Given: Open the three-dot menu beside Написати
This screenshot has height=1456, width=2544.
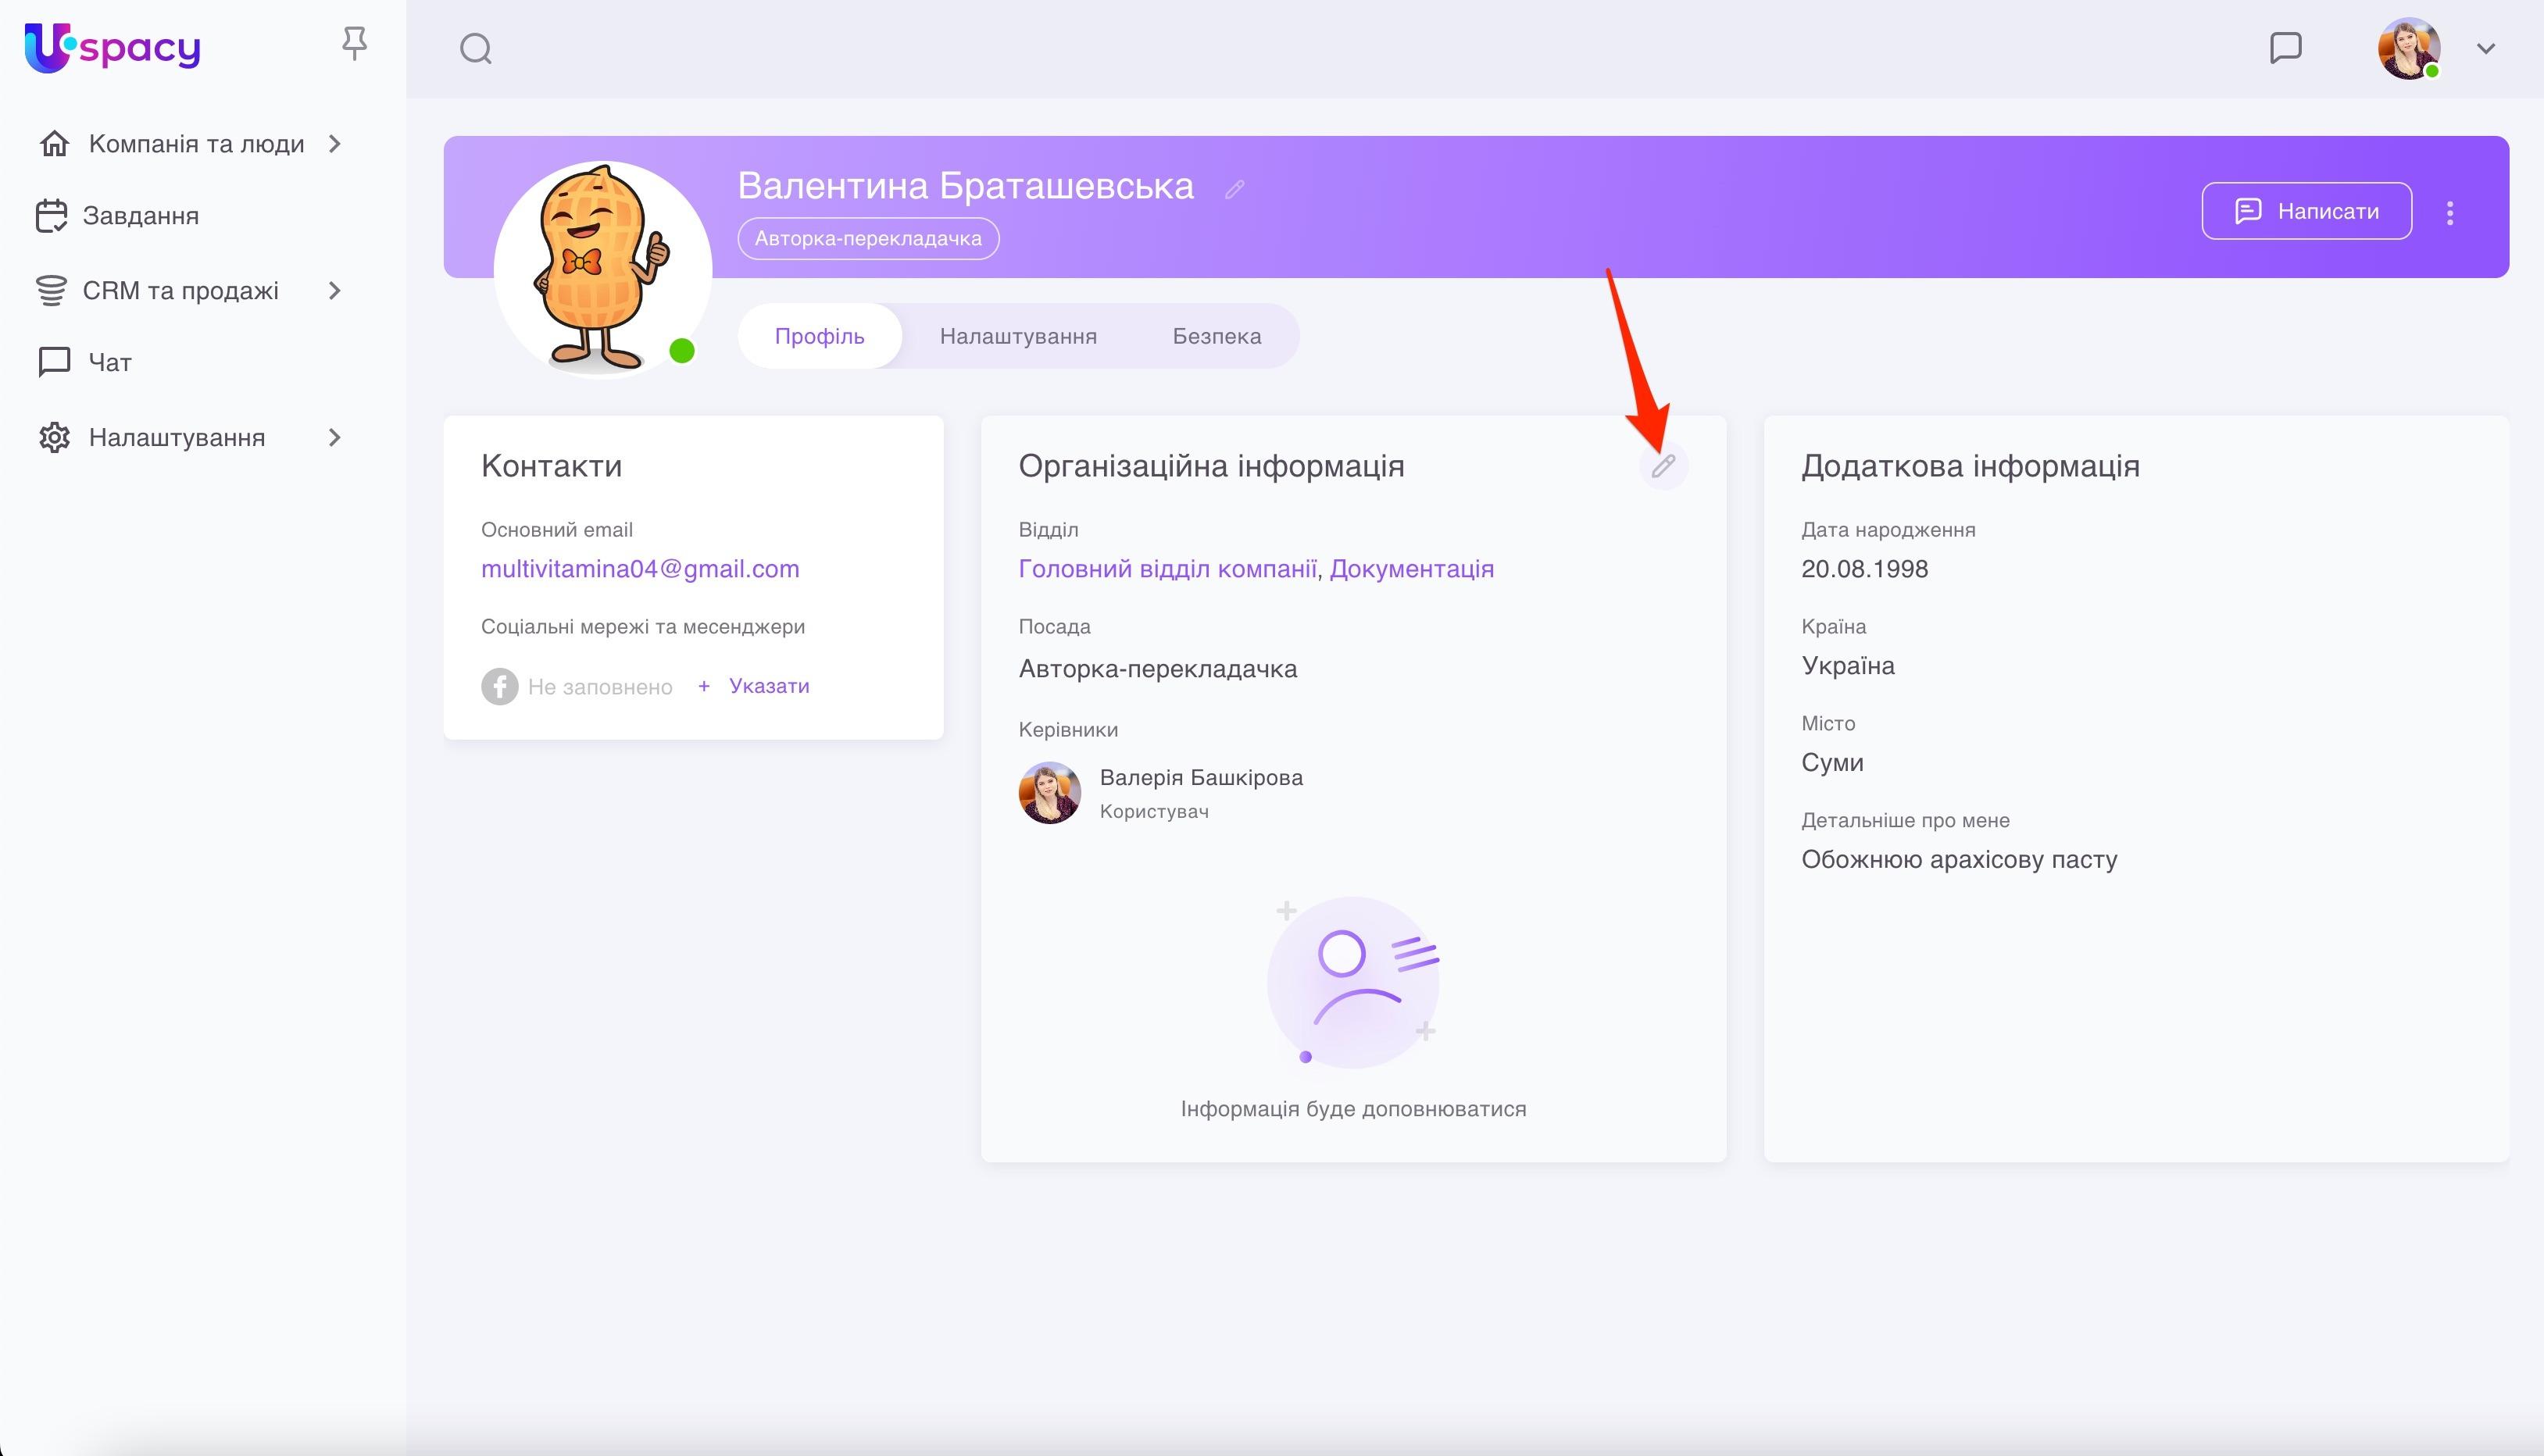Looking at the screenshot, I should point(2449,211).
